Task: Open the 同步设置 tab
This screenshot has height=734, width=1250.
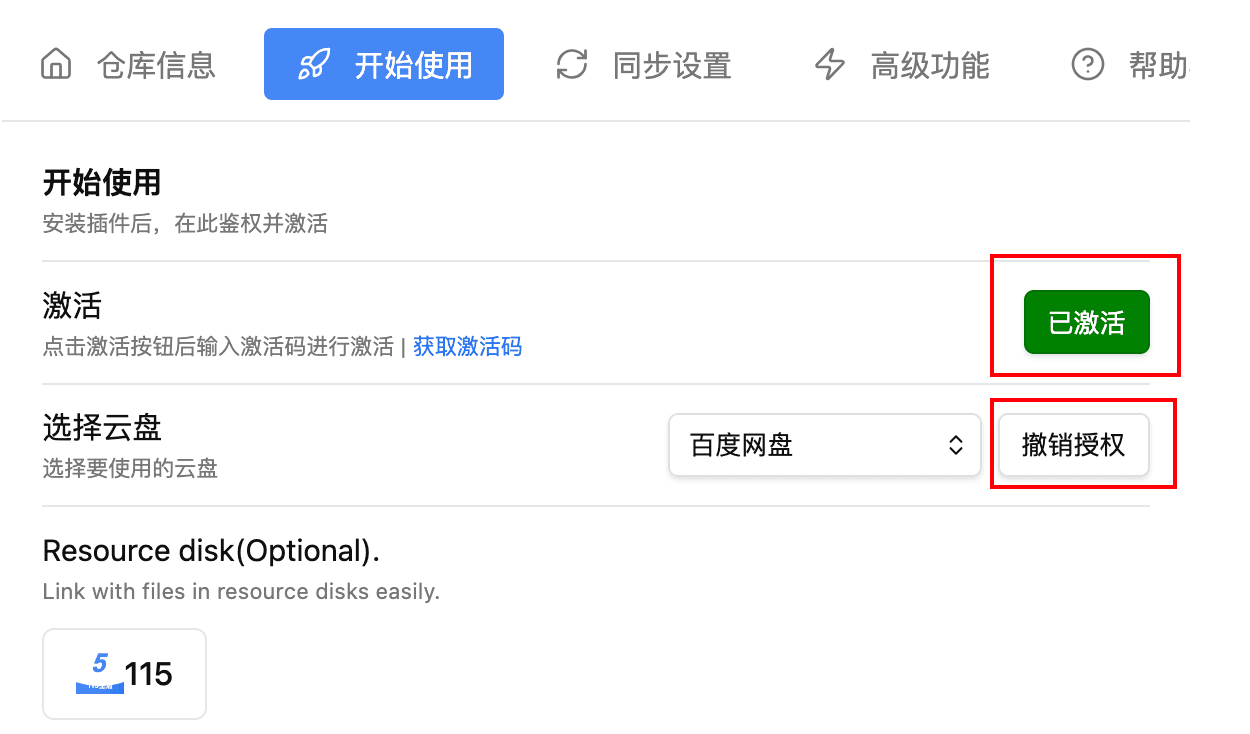Action: tap(672, 66)
